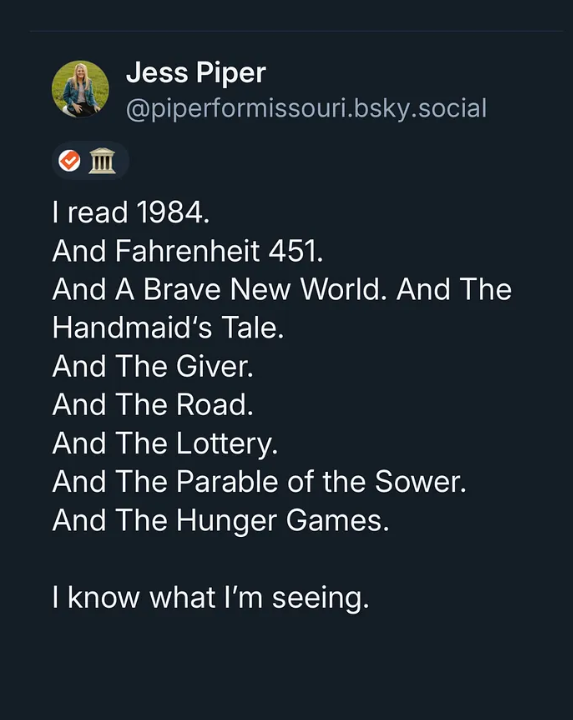Click the number '1984' in the post
This screenshot has width=573, height=720.
click(169, 213)
